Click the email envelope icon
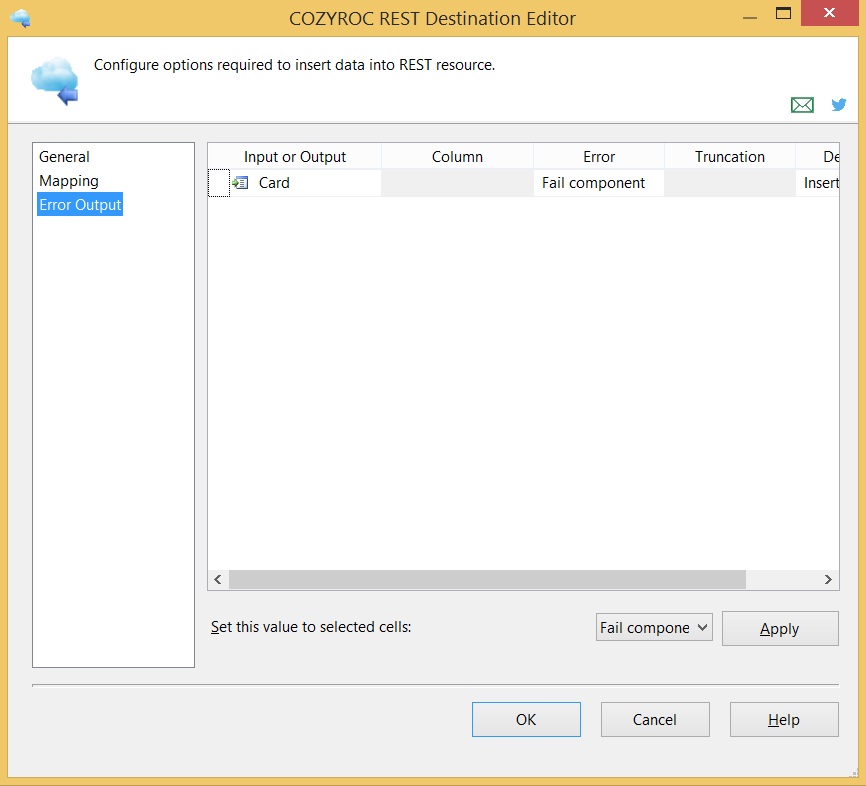Screen dimensions: 866x786 pos(802,104)
